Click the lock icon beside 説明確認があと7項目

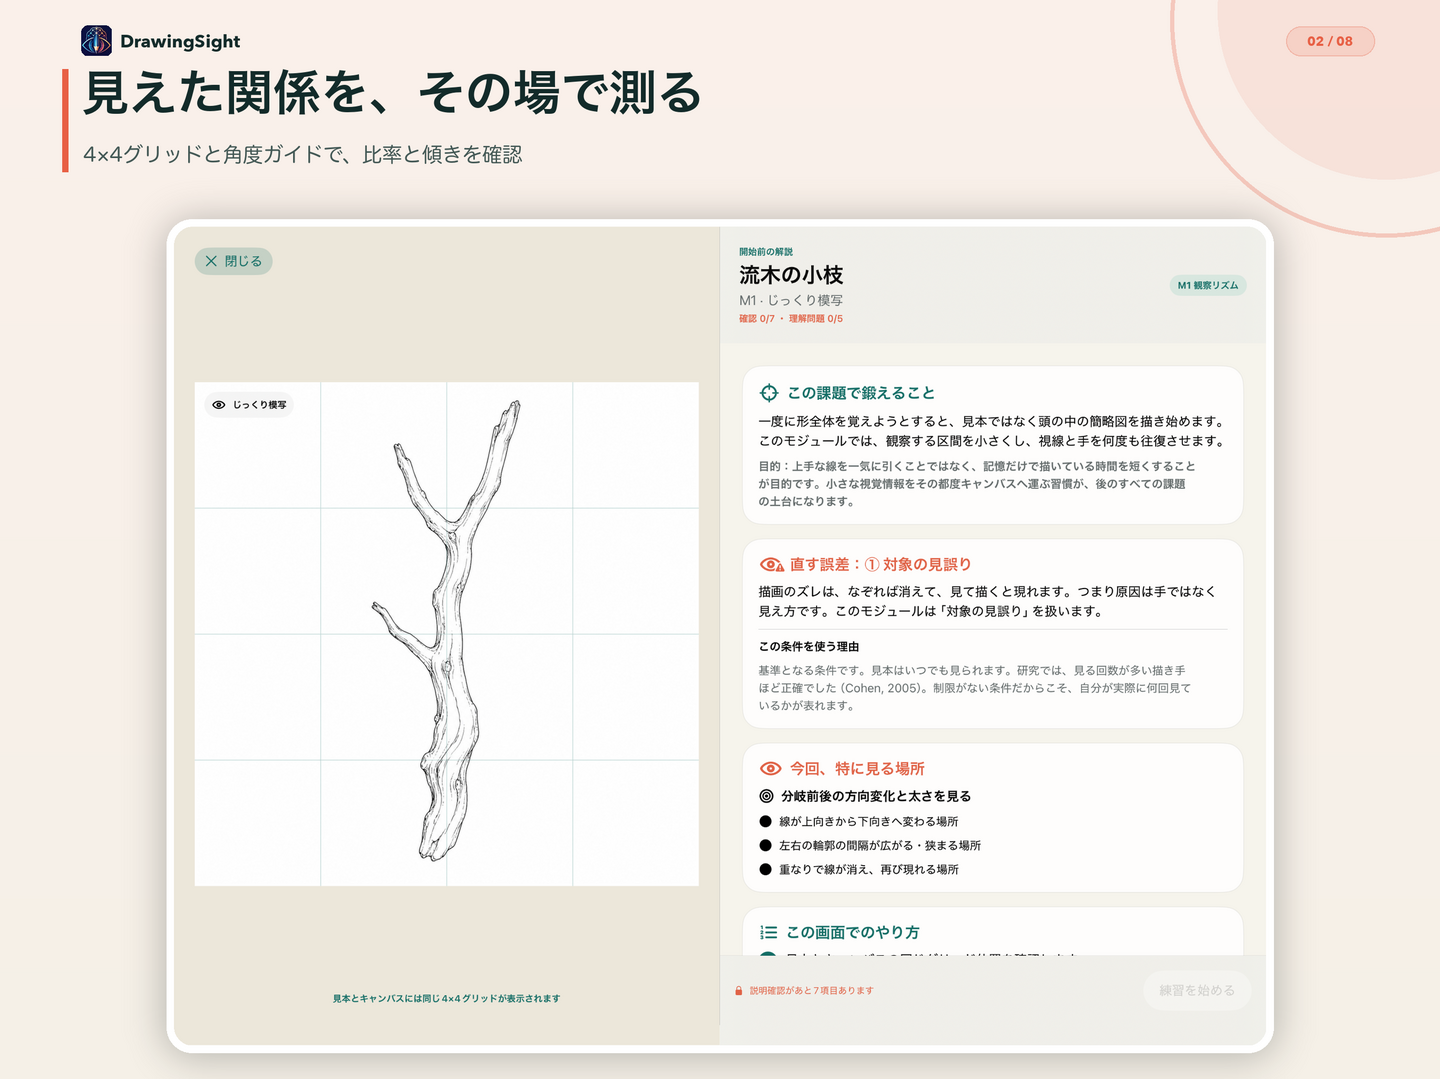point(739,991)
